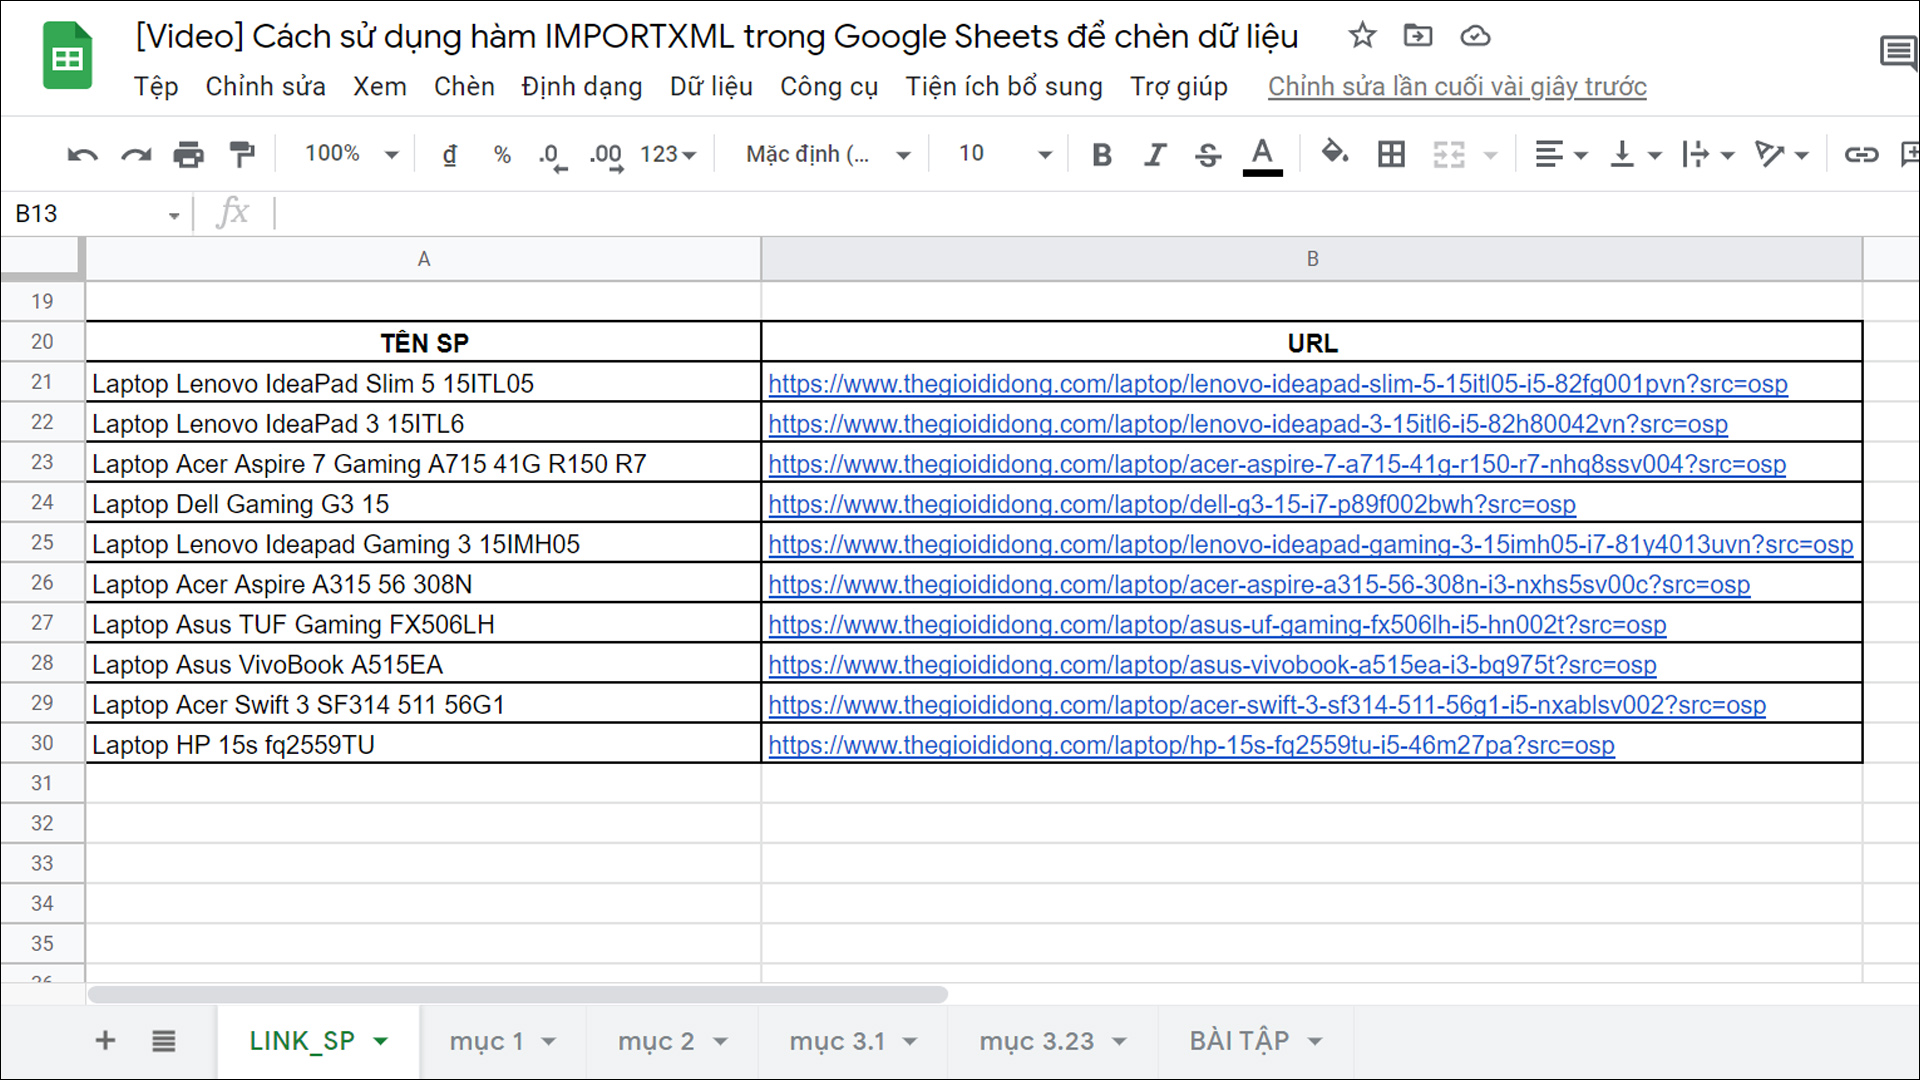1920x1080 pixels.
Task: Select the Paint format tool
Action: pos(241,155)
